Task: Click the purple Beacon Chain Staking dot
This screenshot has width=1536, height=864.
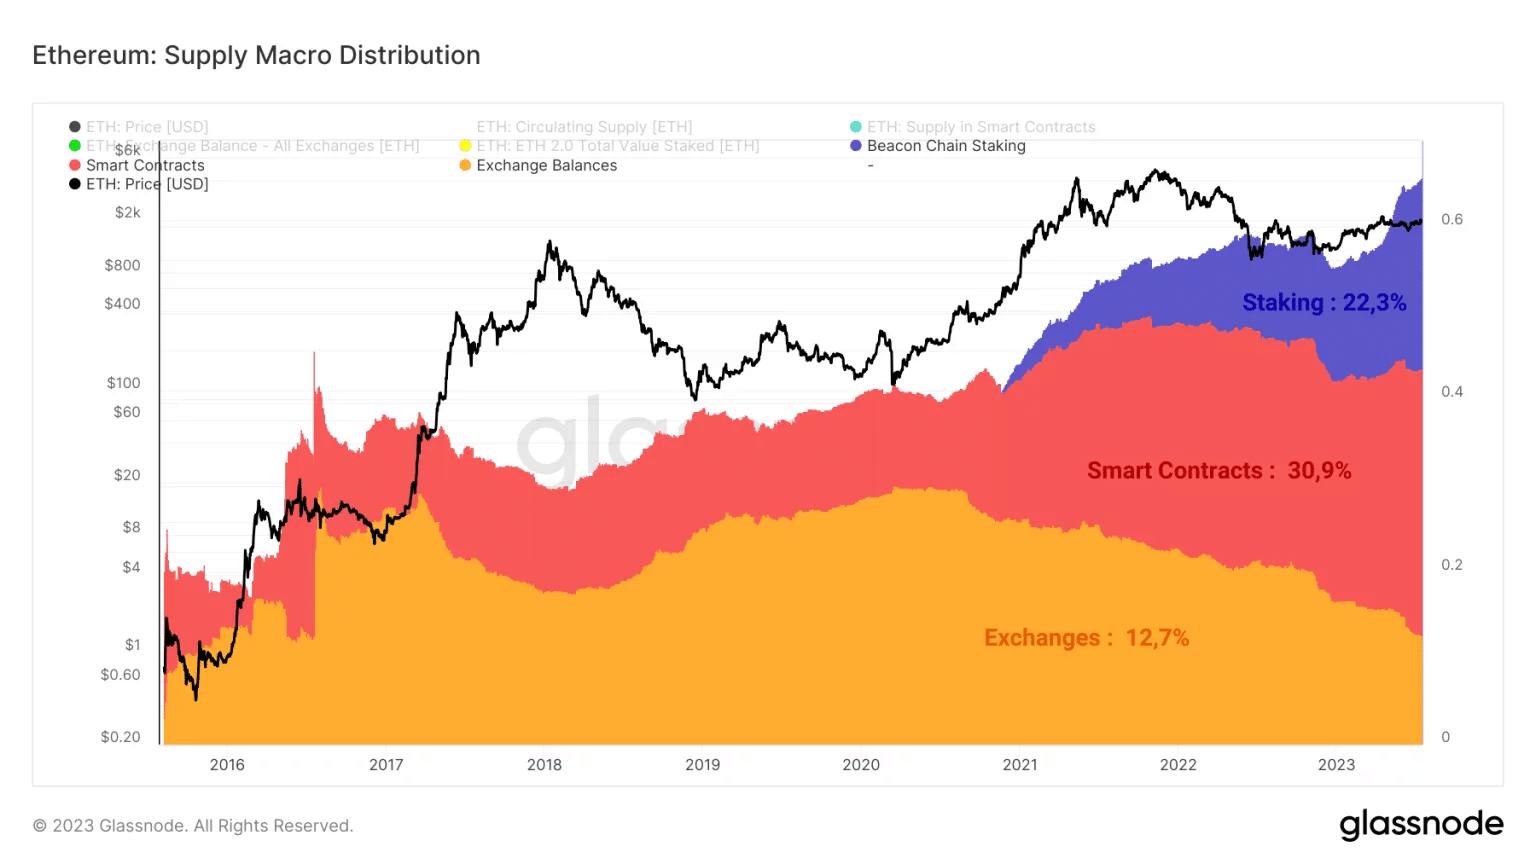Action: click(x=856, y=146)
